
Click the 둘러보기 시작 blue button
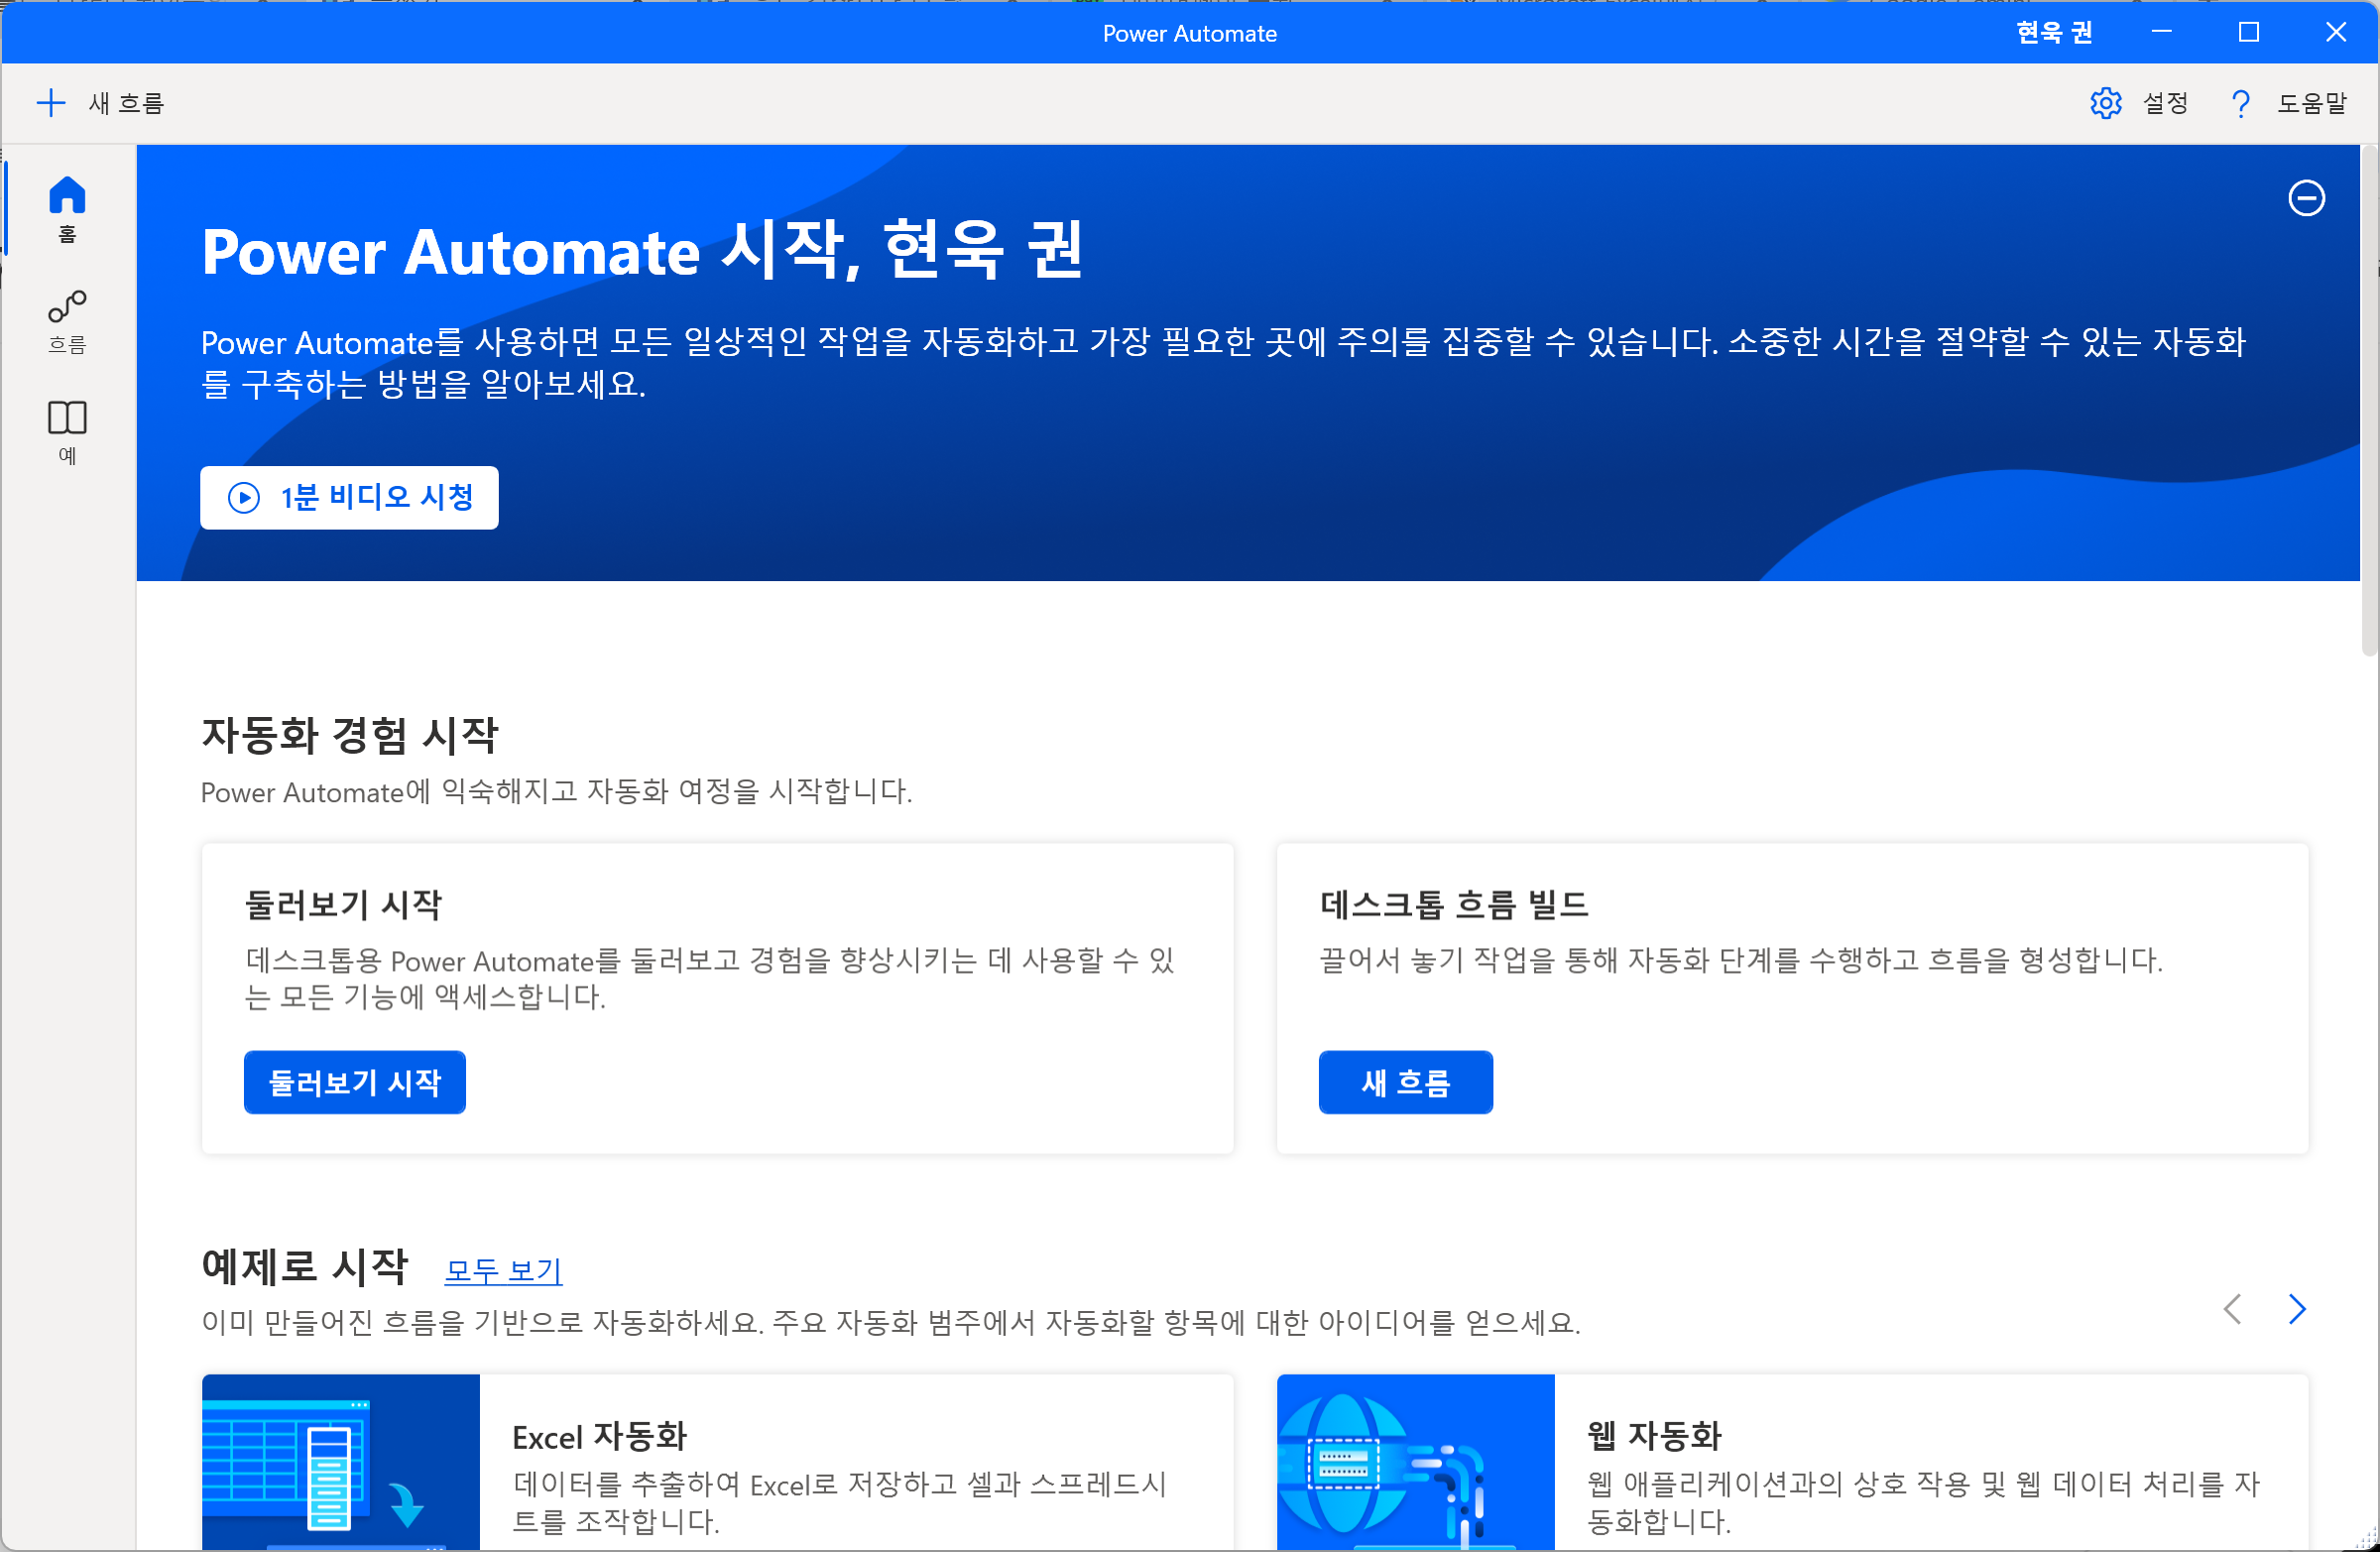[x=354, y=1082]
